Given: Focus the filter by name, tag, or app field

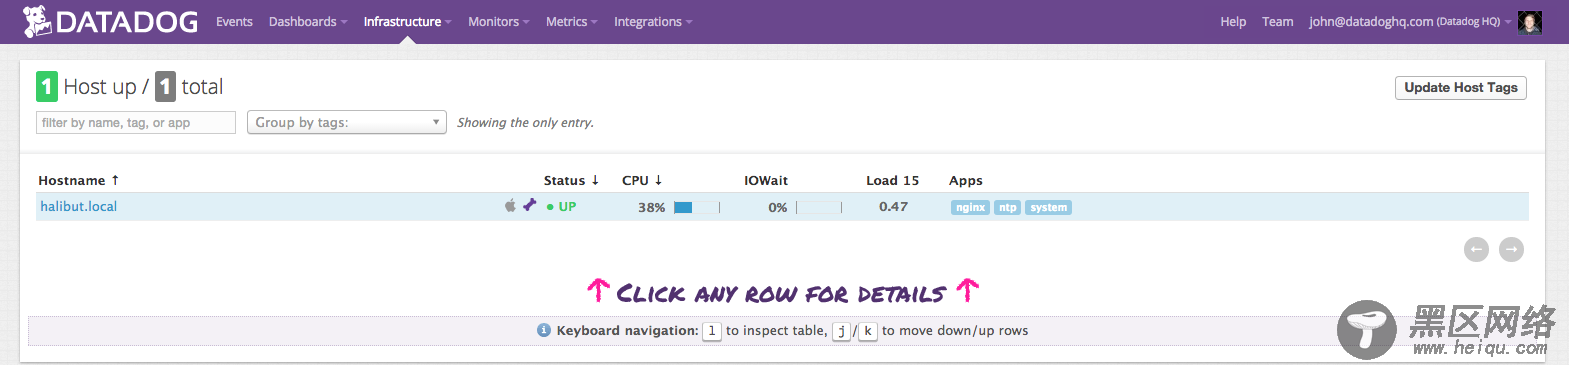Looking at the screenshot, I should [x=136, y=122].
